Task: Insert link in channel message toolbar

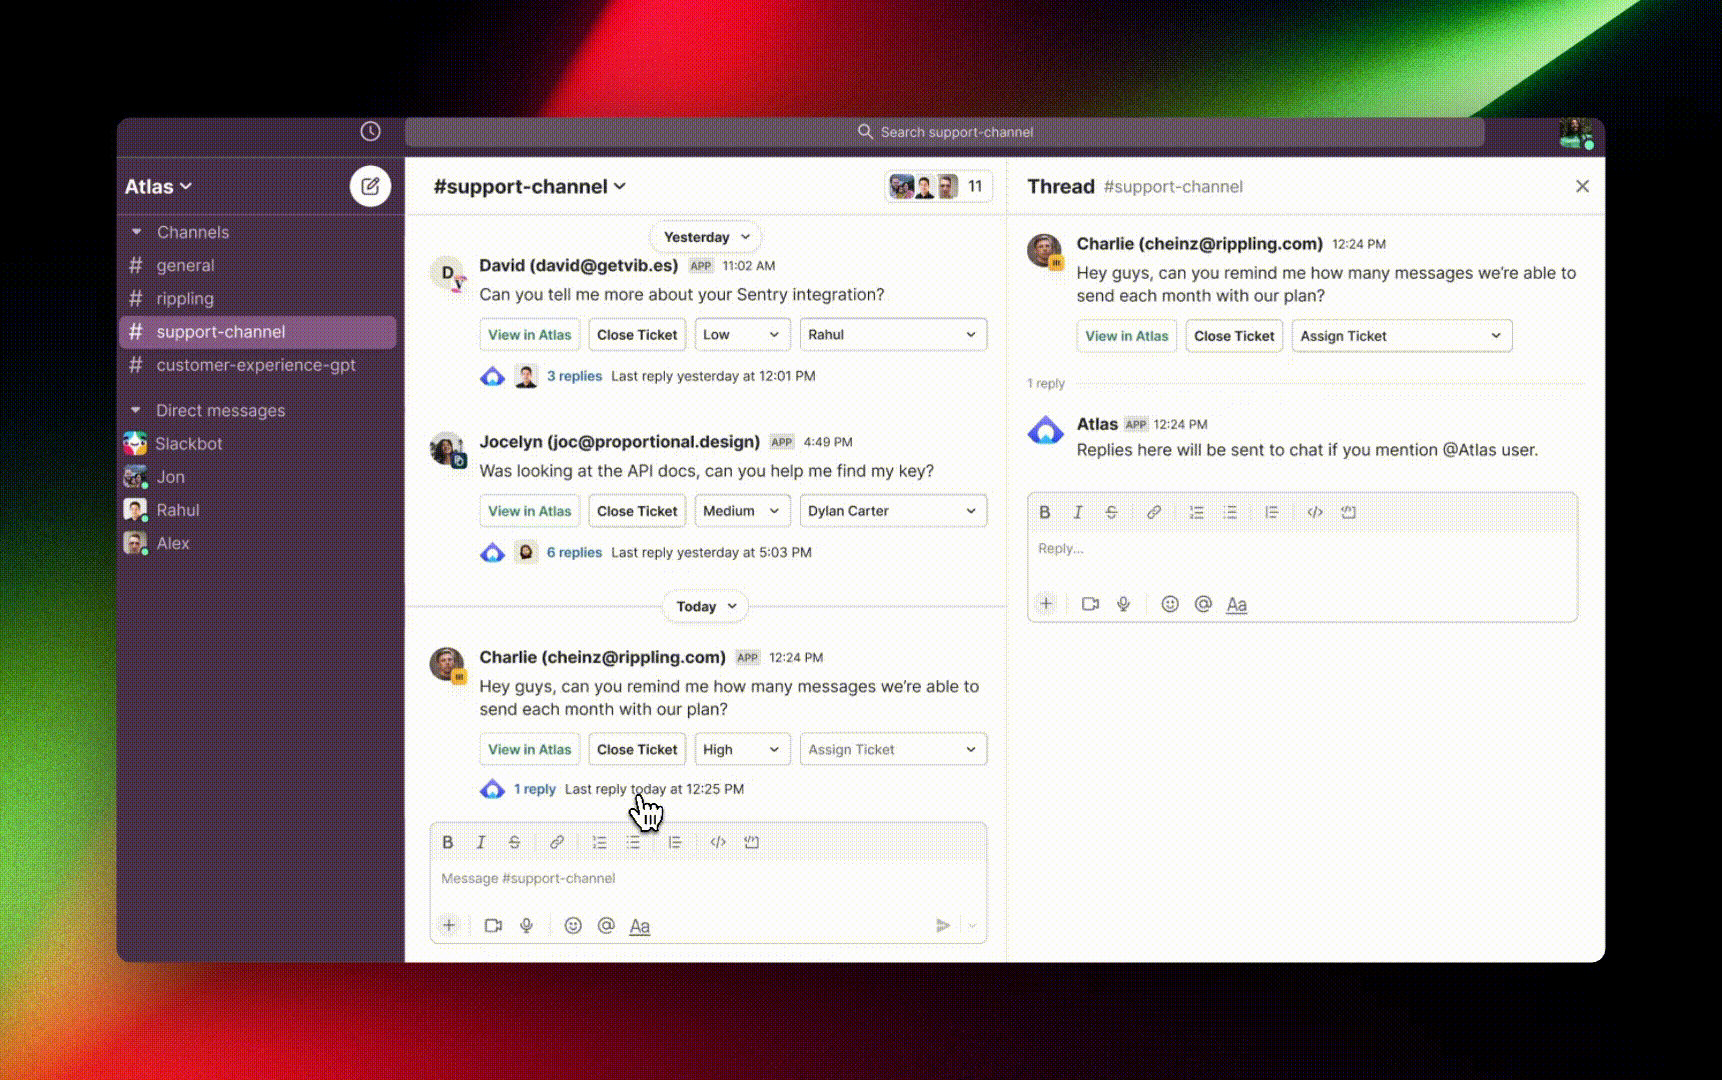Action: click(x=557, y=842)
